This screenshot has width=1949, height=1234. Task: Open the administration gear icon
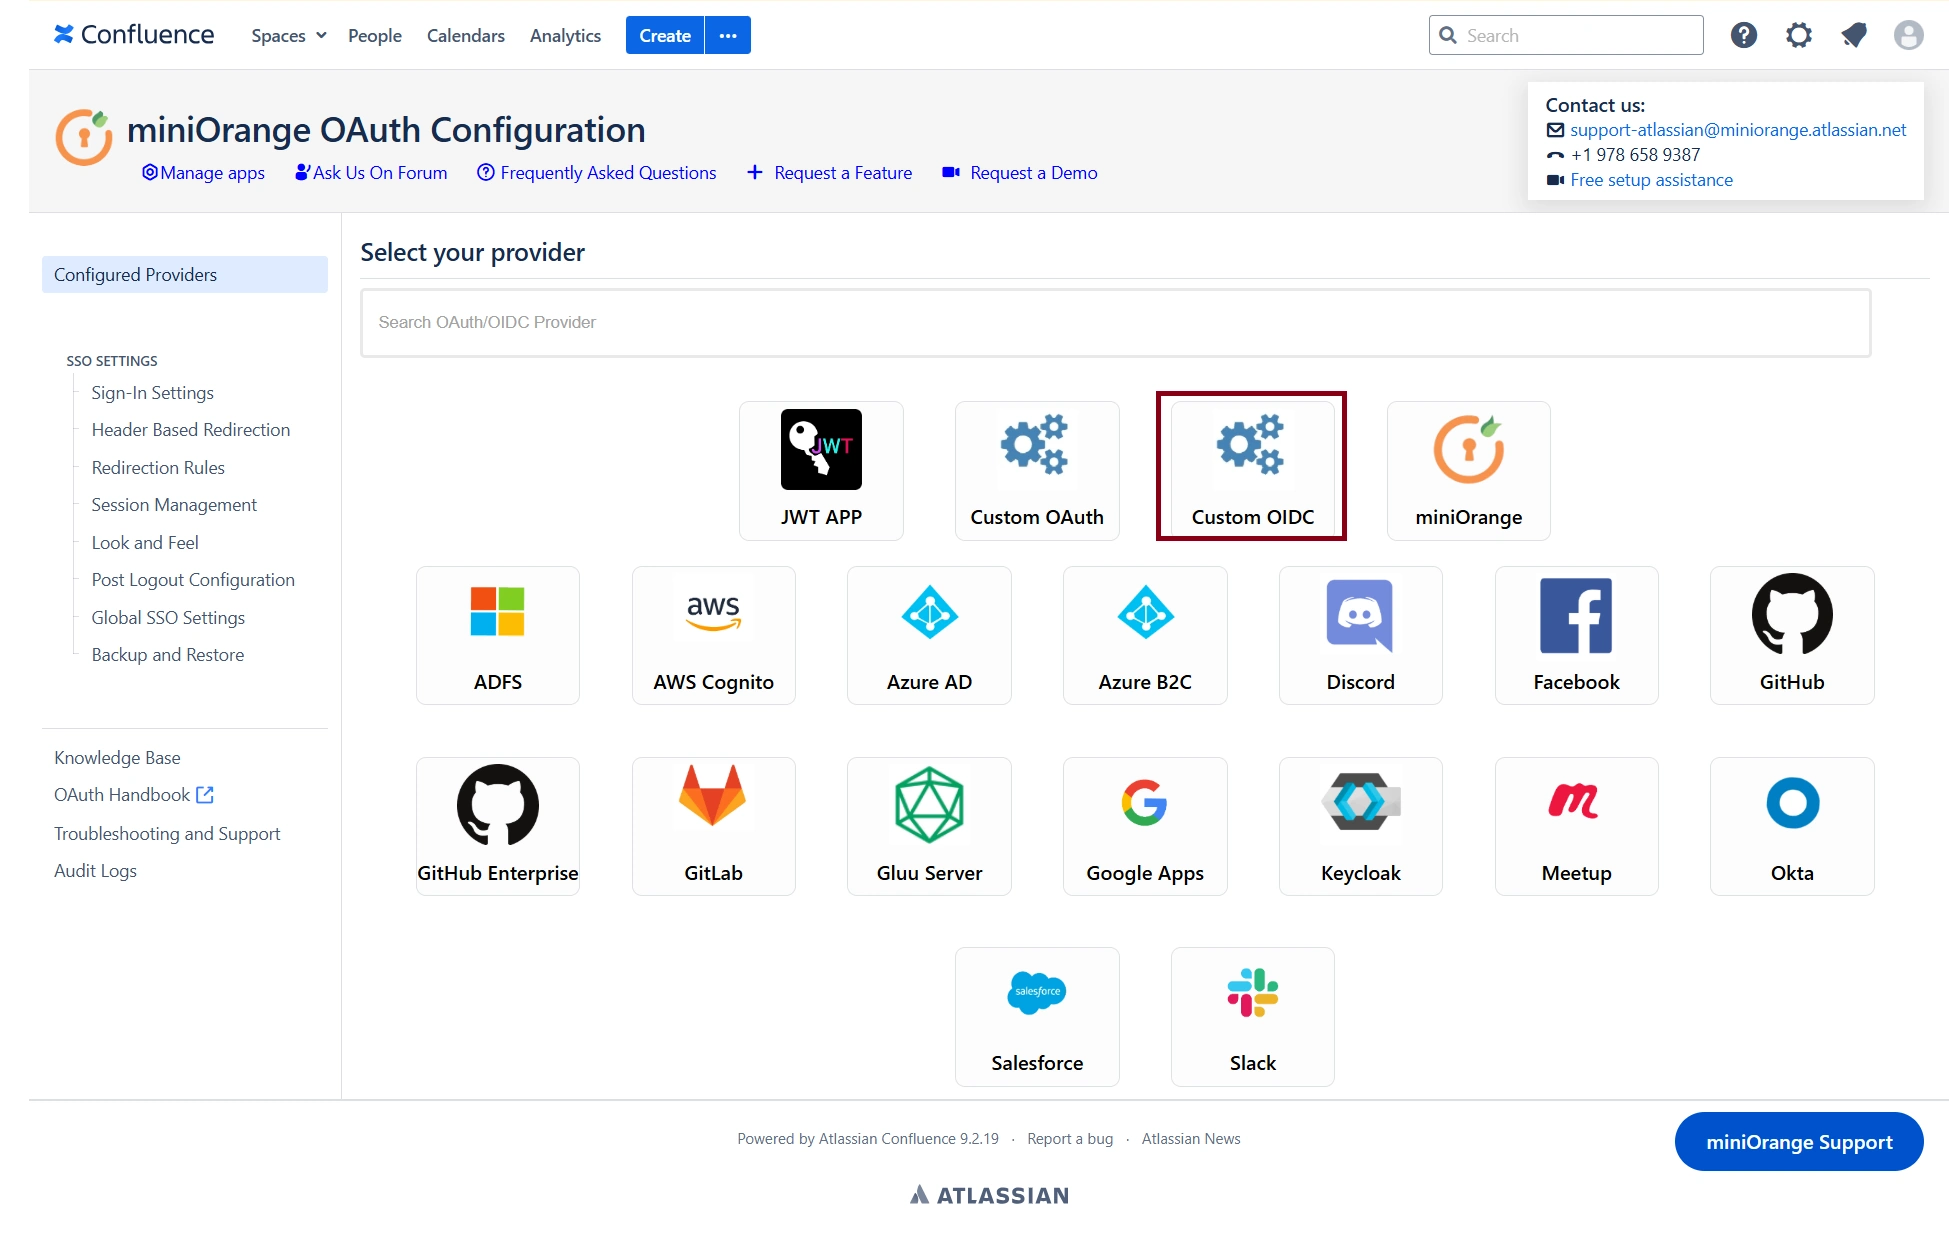[1799, 35]
